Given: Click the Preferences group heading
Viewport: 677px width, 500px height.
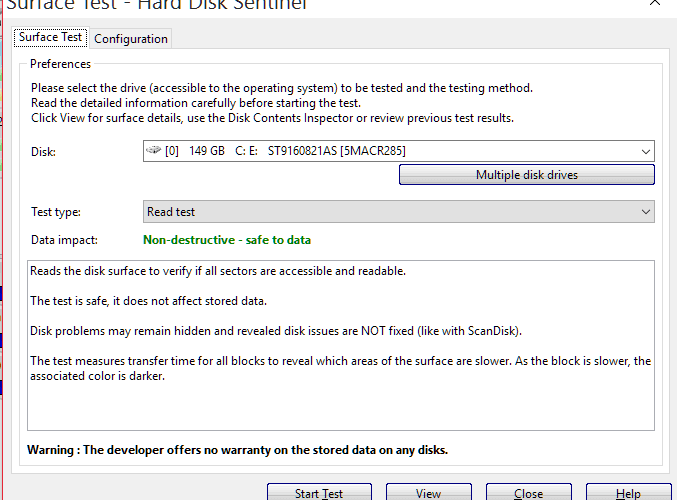Looking at the screenshot, I should pos(60,64).
